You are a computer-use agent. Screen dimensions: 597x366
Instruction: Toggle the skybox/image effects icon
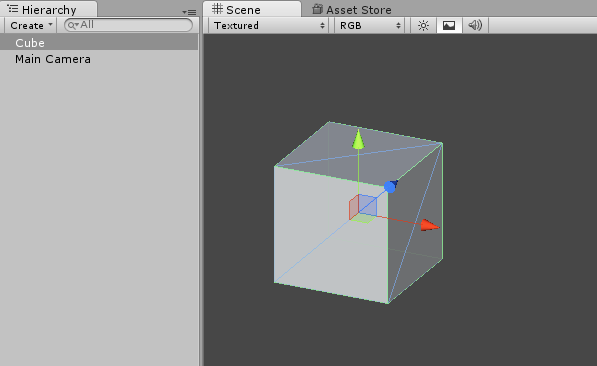coord(449,26)
